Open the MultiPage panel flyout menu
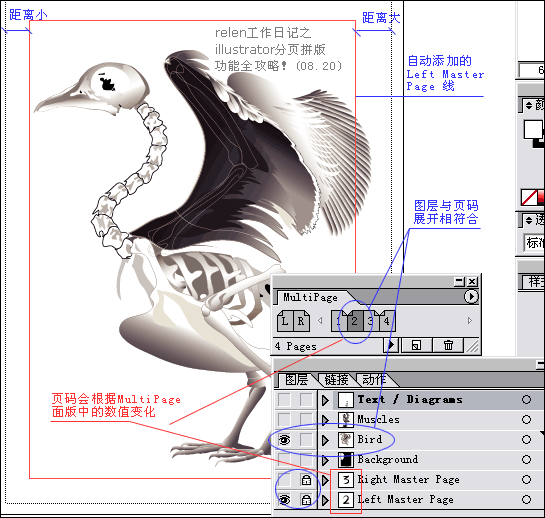 click(471, 297)
